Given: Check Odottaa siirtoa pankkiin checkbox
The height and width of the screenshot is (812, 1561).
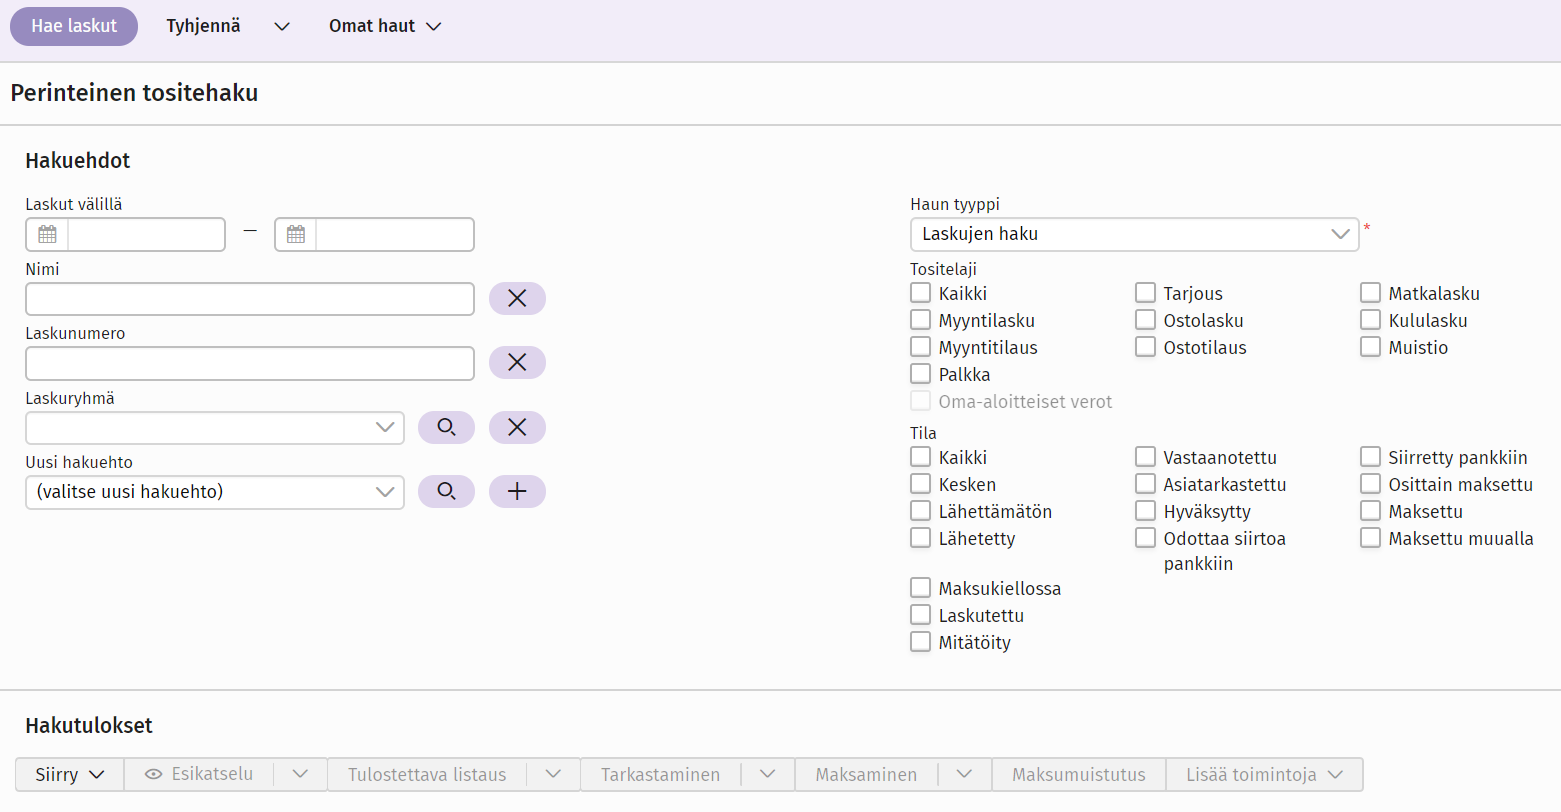Looking at the screenshot, I should (x=1146, y=538).
